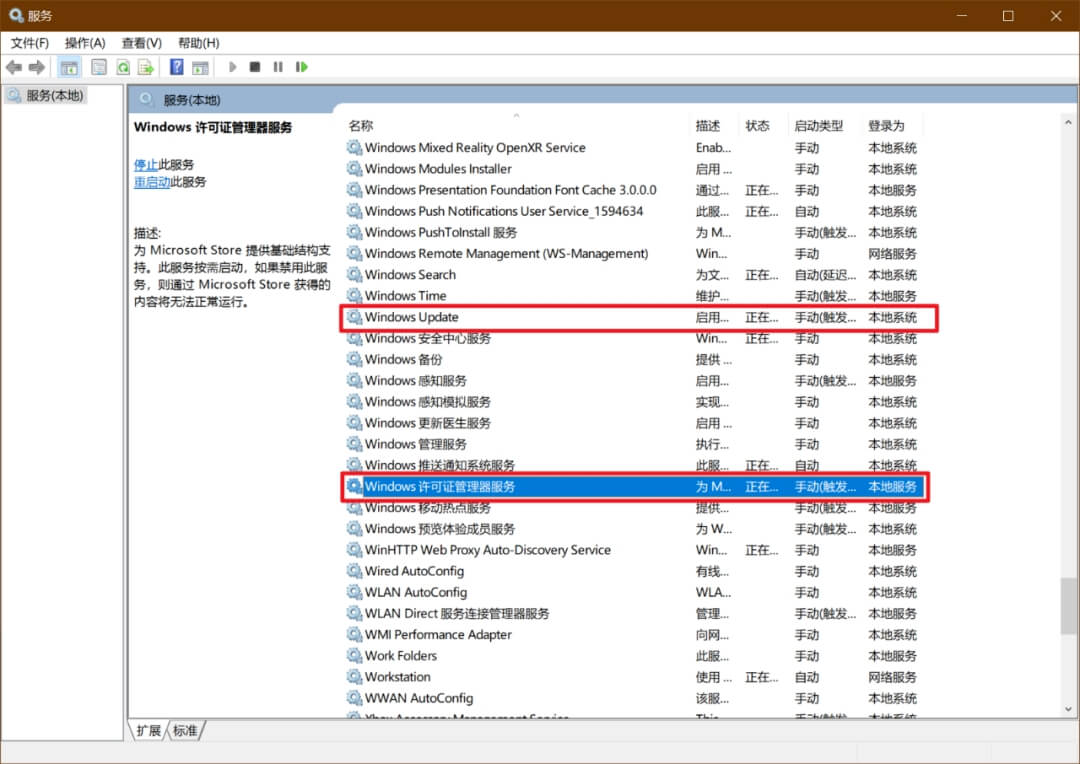Select the Windows Update service row
Viewport: 1080px width, 764px height.
click(x=412, y=317)
